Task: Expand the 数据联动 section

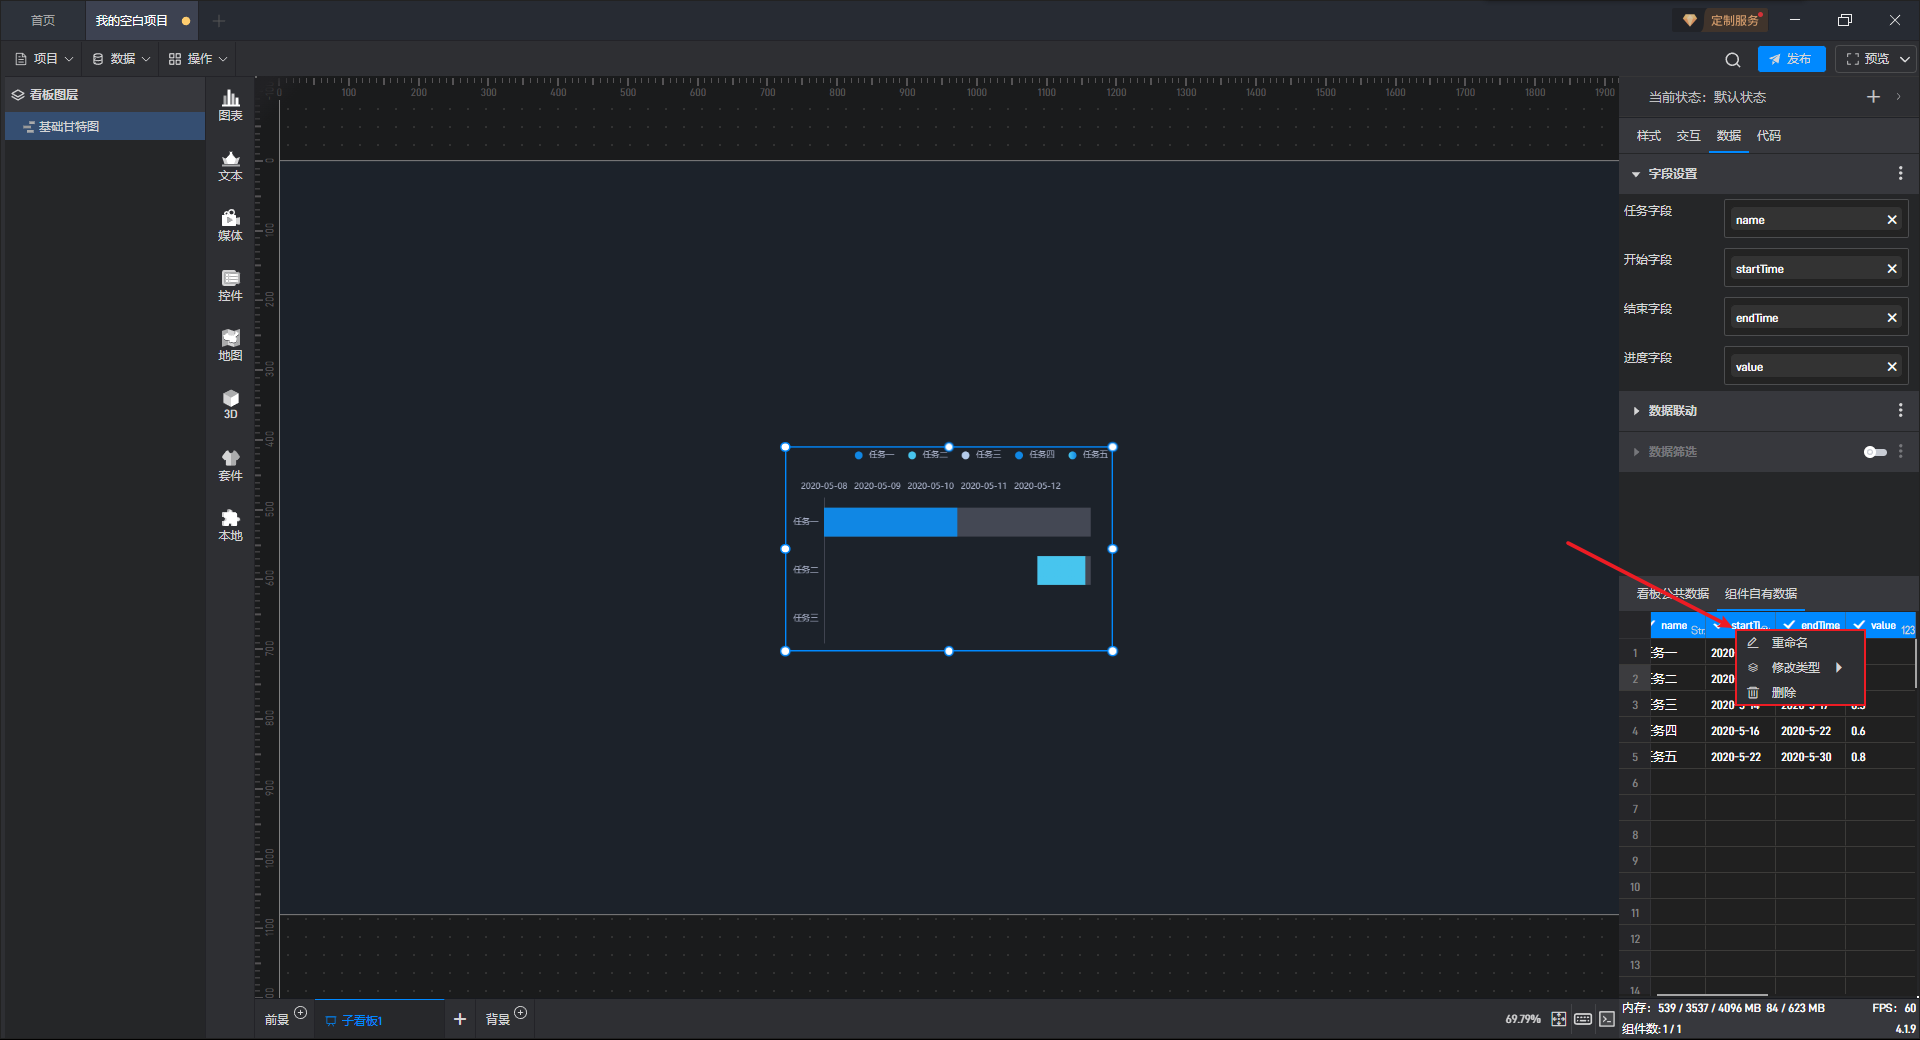Action: coord(1636,411)
